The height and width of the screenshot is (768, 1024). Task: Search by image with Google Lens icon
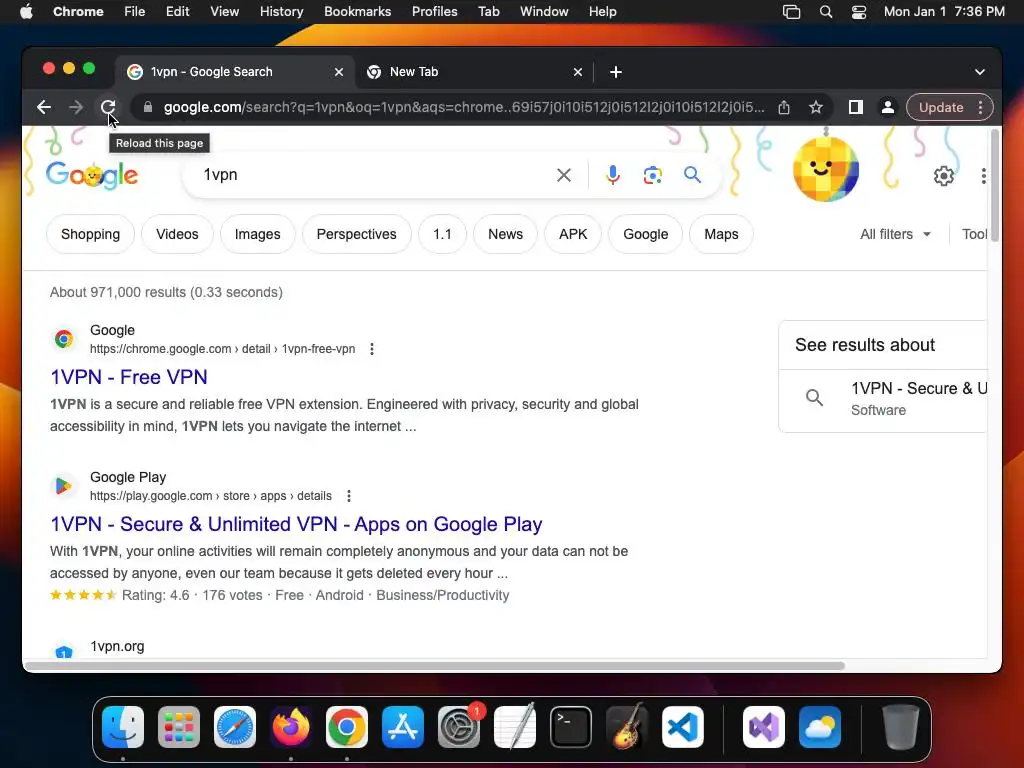tap(652, 174)
